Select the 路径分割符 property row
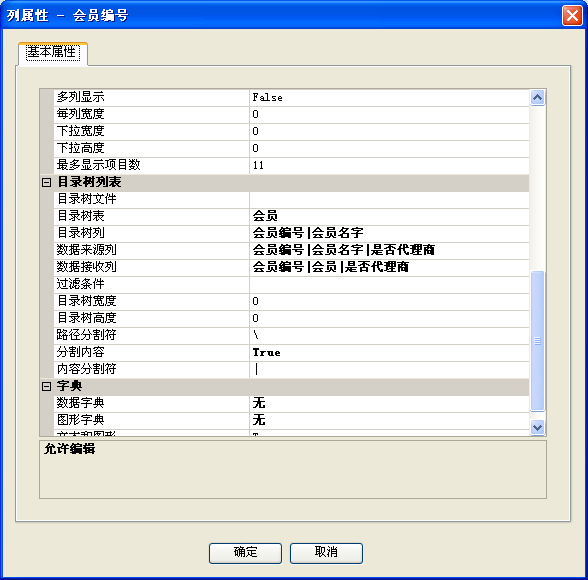This screenshot has height=580, width=588. coord(291,336)
